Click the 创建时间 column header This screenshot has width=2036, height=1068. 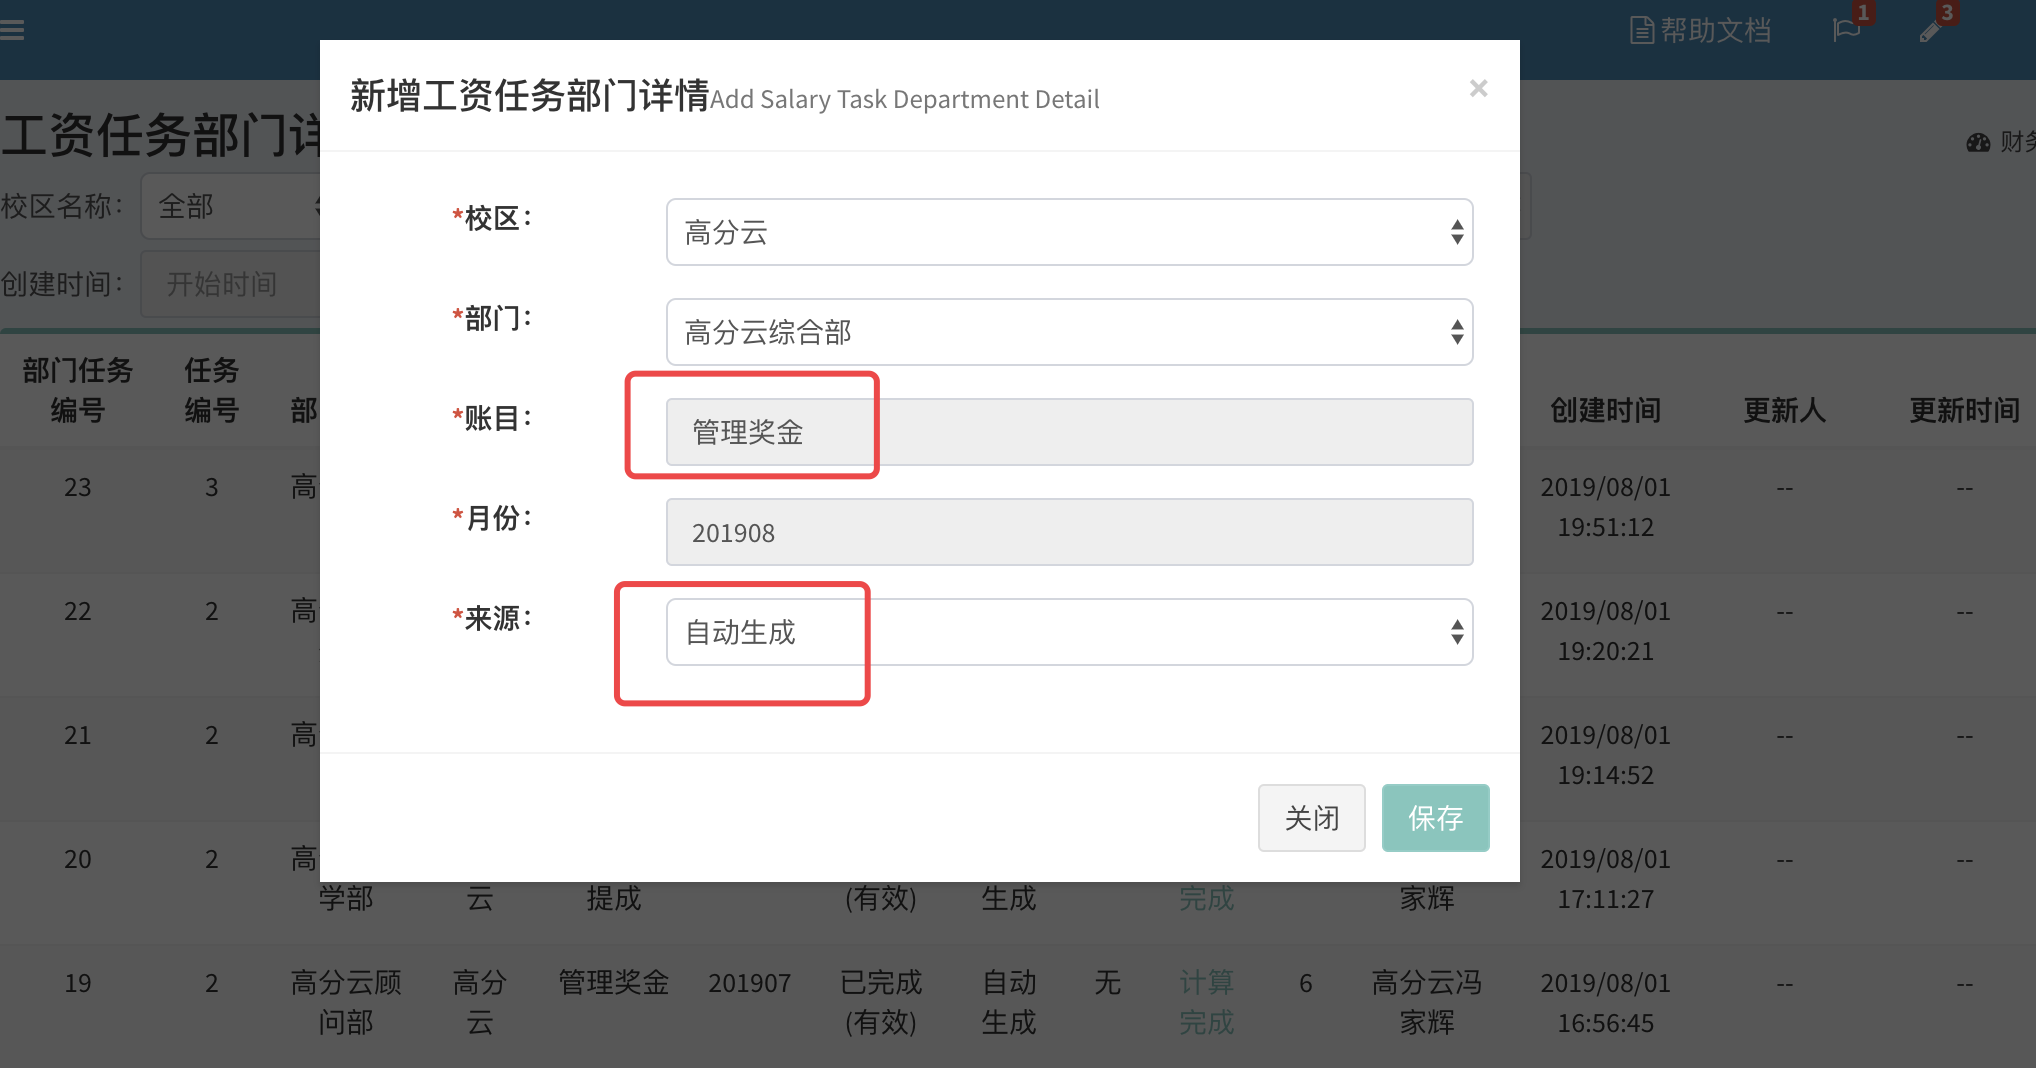pos(1605,410)
